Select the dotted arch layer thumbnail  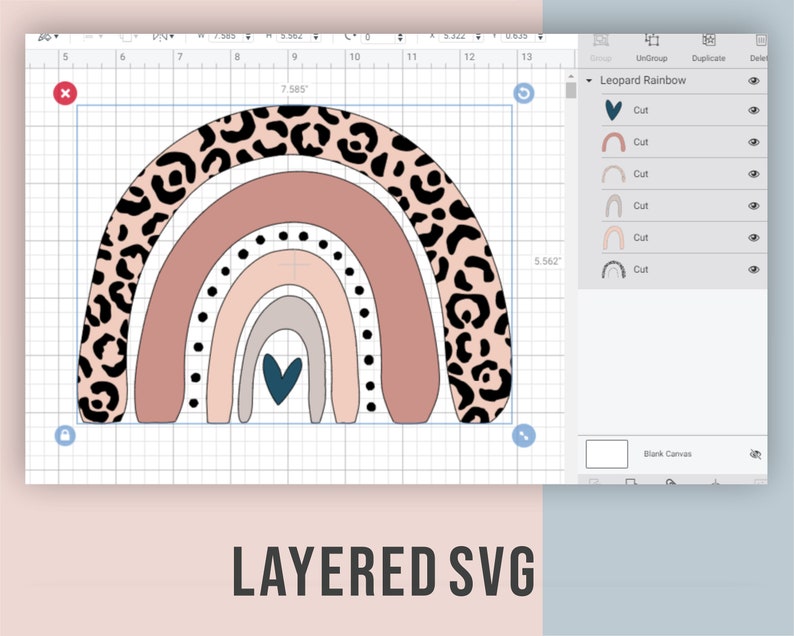[x=613, y=174]
